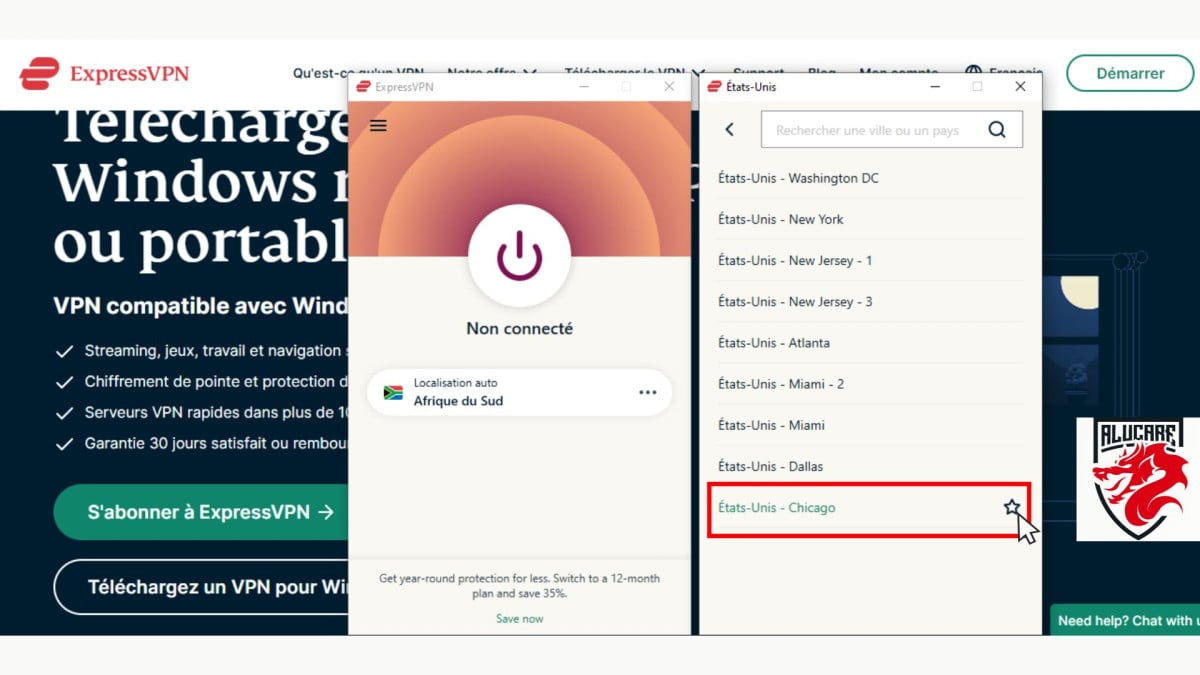Viewport: 1200px width, 675px height.
Task: Go back with the back arrow in États-Unis window
Action: click(729, 129)
